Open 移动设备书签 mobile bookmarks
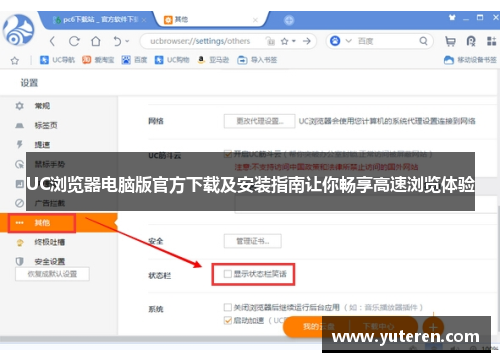500x362 pixels. coord(470,60)
